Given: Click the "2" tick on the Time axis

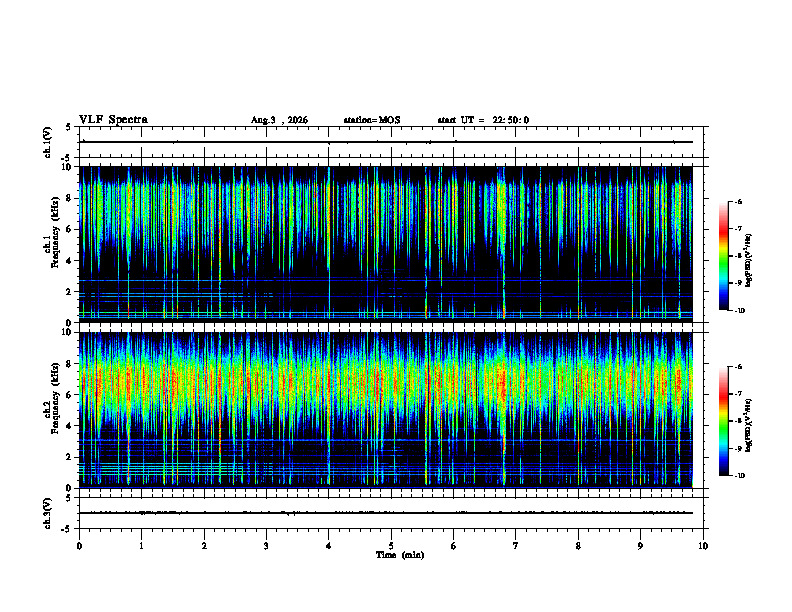Looking at the screenshot, I should (204, 546).
